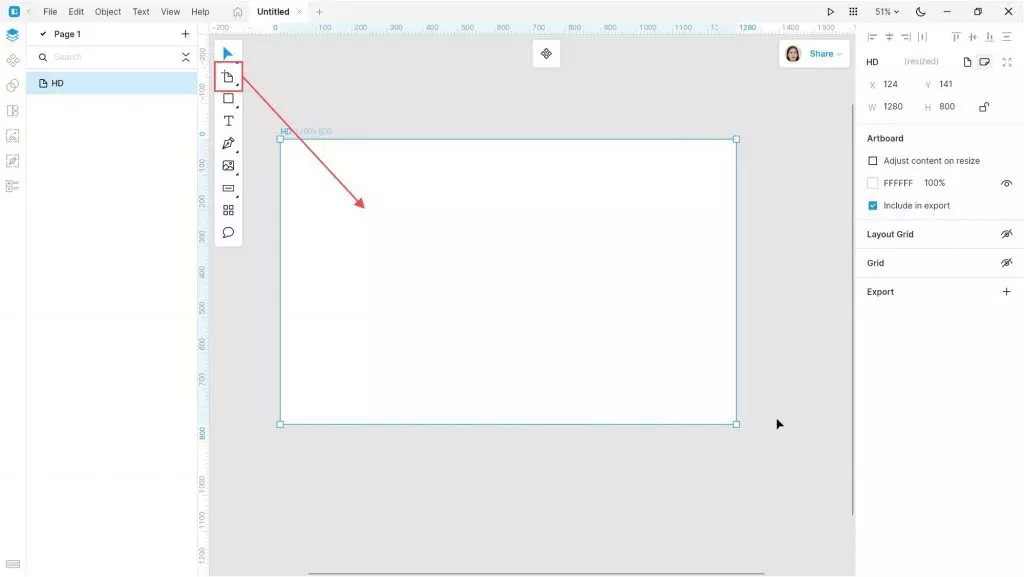
Task: Close the Untitled tab
Action: tap(299, 12)
